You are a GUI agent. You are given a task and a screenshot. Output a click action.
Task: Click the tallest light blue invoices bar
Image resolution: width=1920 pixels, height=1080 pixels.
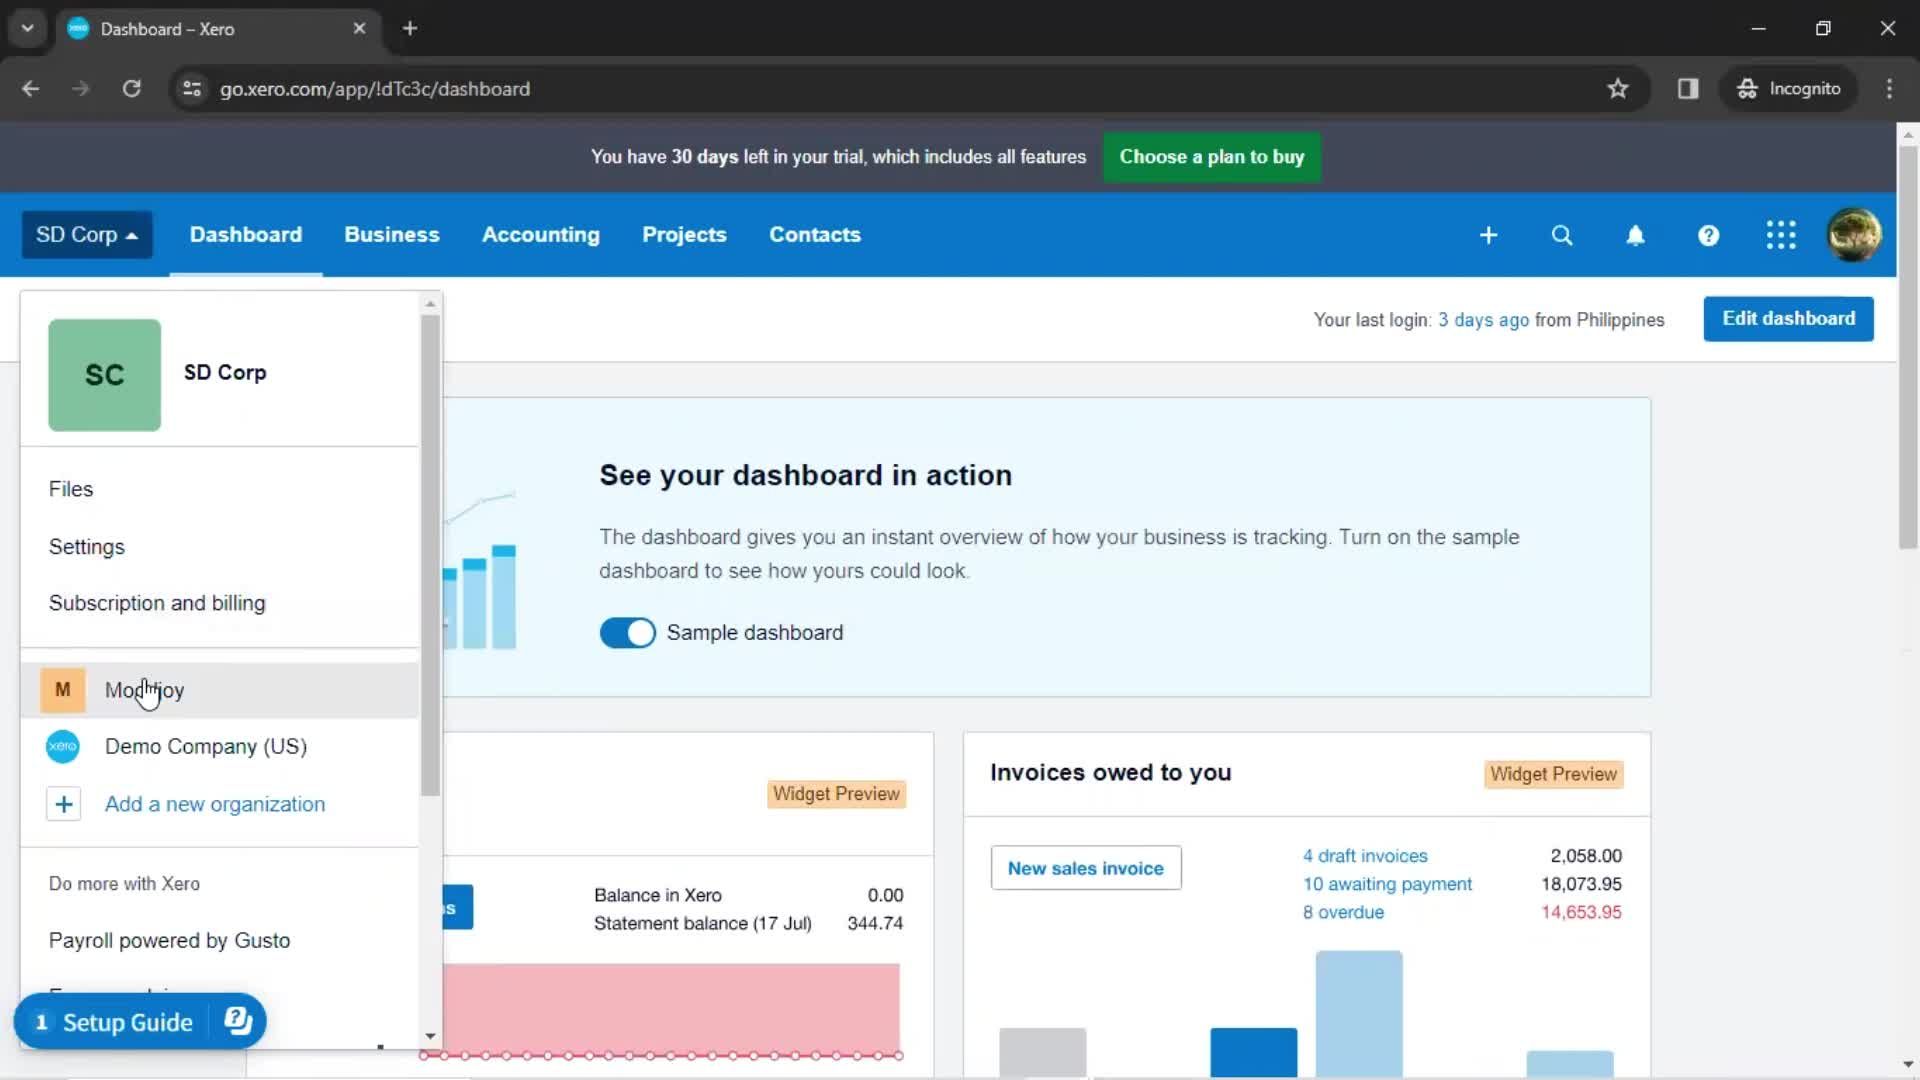point(1358,1014)
